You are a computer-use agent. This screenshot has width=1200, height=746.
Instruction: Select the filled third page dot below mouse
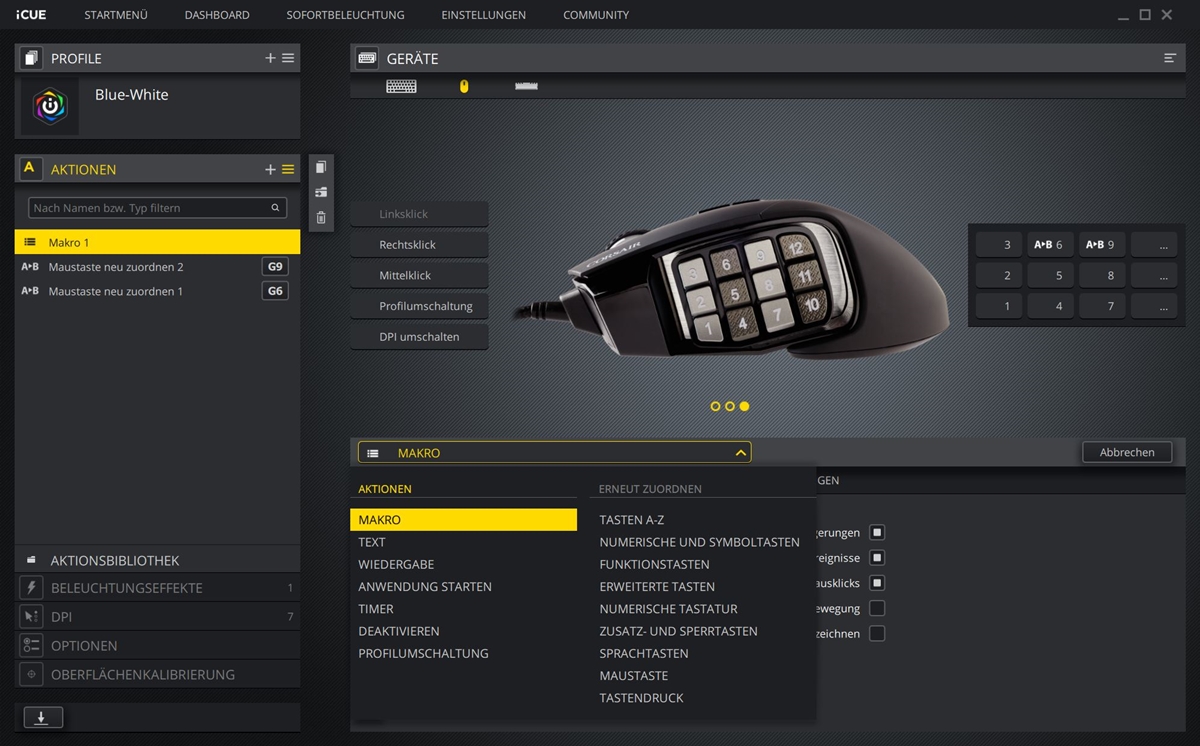[x=744, y=406]
